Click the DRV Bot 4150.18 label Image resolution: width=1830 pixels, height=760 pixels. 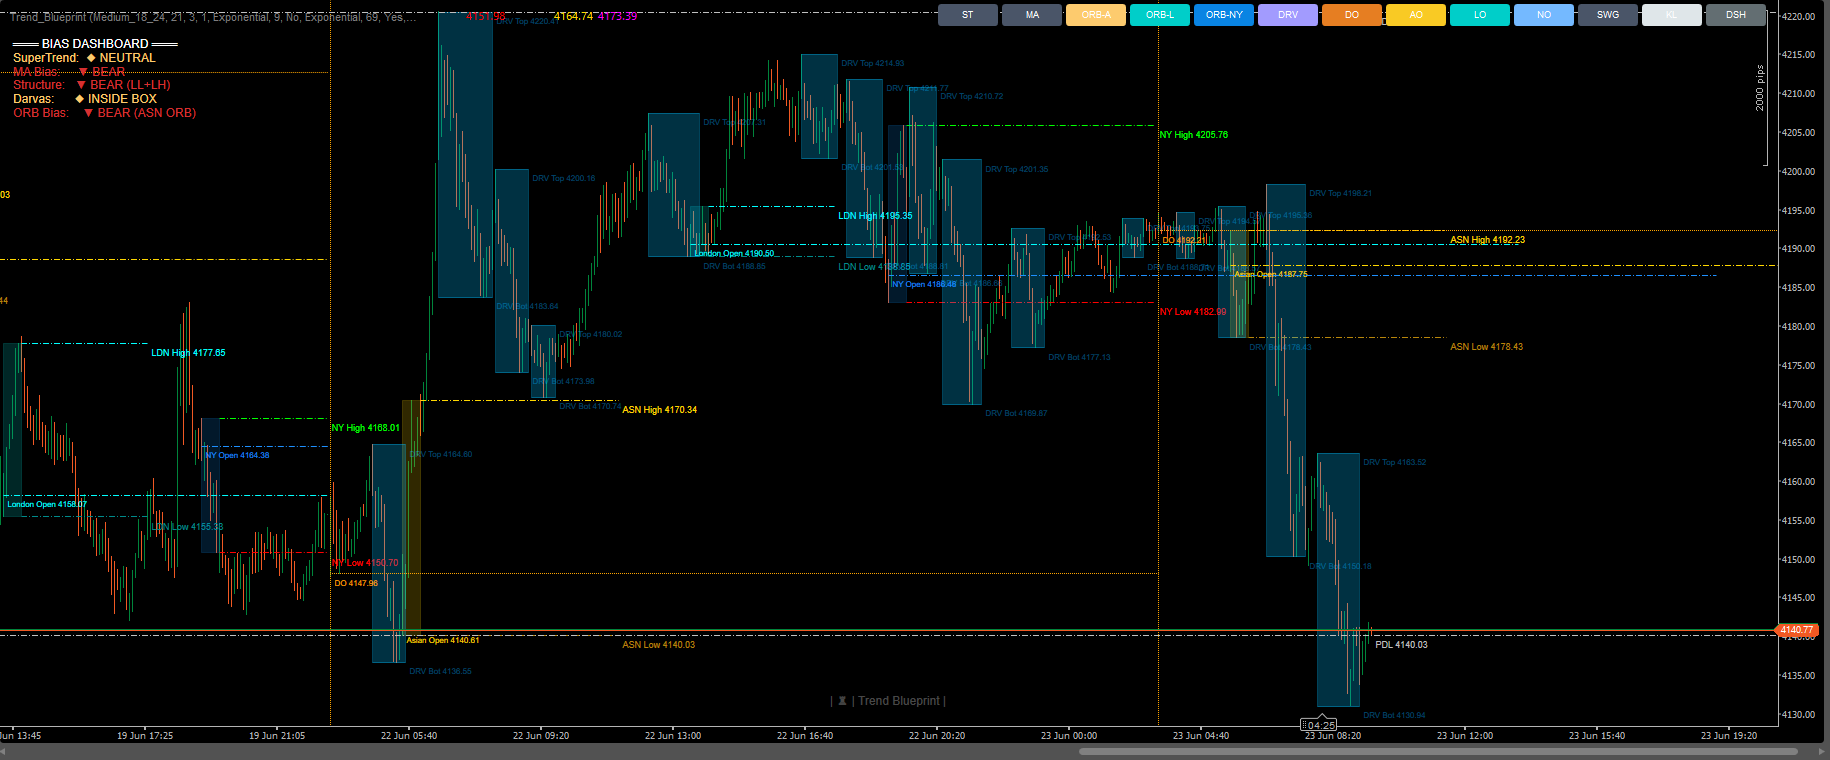pyautogui.click(x=1341, y=567)
